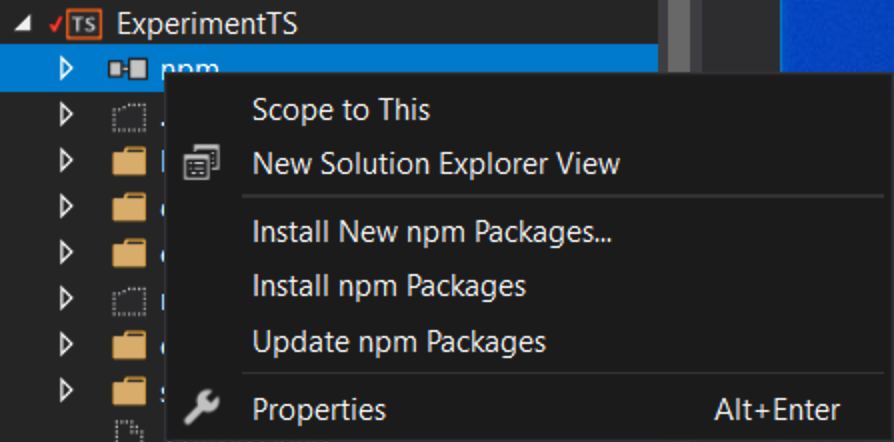Expand the dotted folder below npm
The height and width of the screenshot is (442, 894).
point(67,115)
